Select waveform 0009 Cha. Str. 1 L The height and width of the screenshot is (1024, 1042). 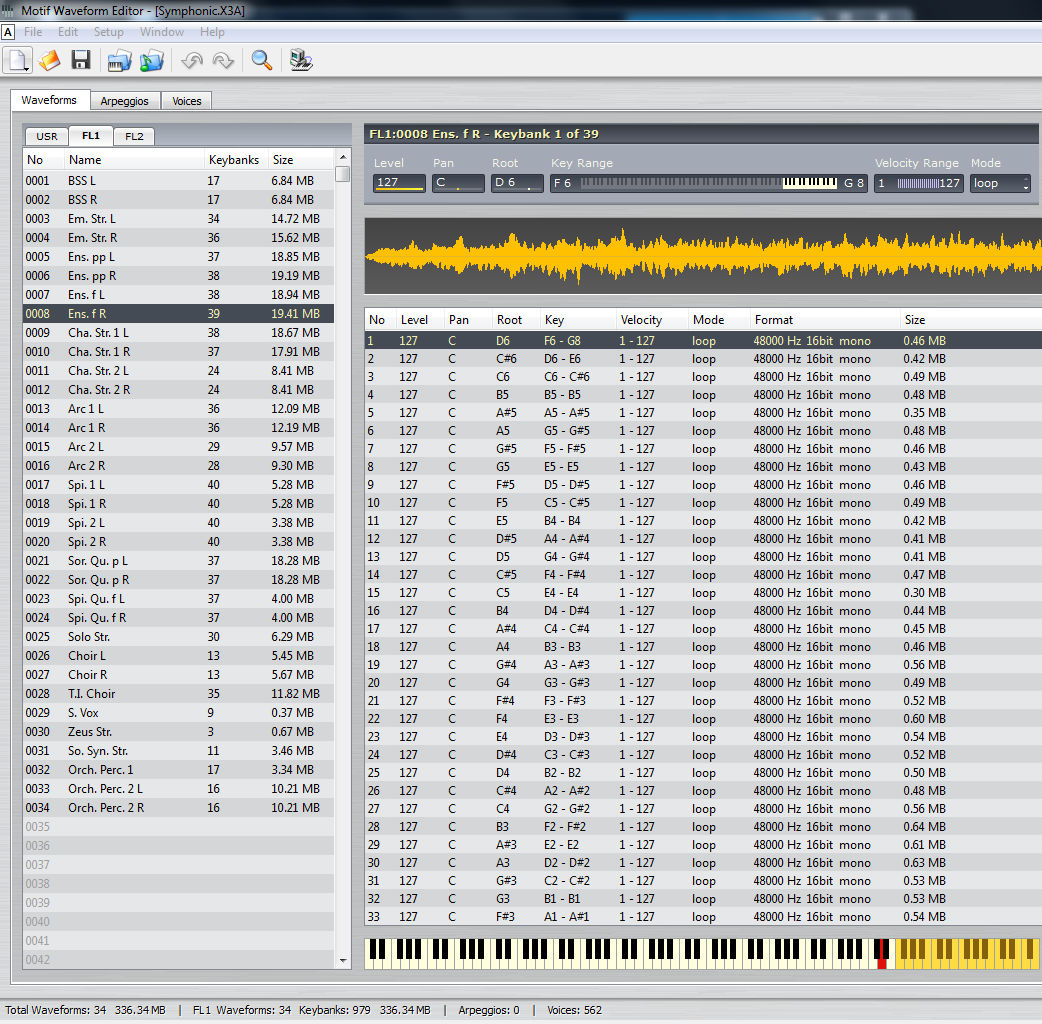178,332
